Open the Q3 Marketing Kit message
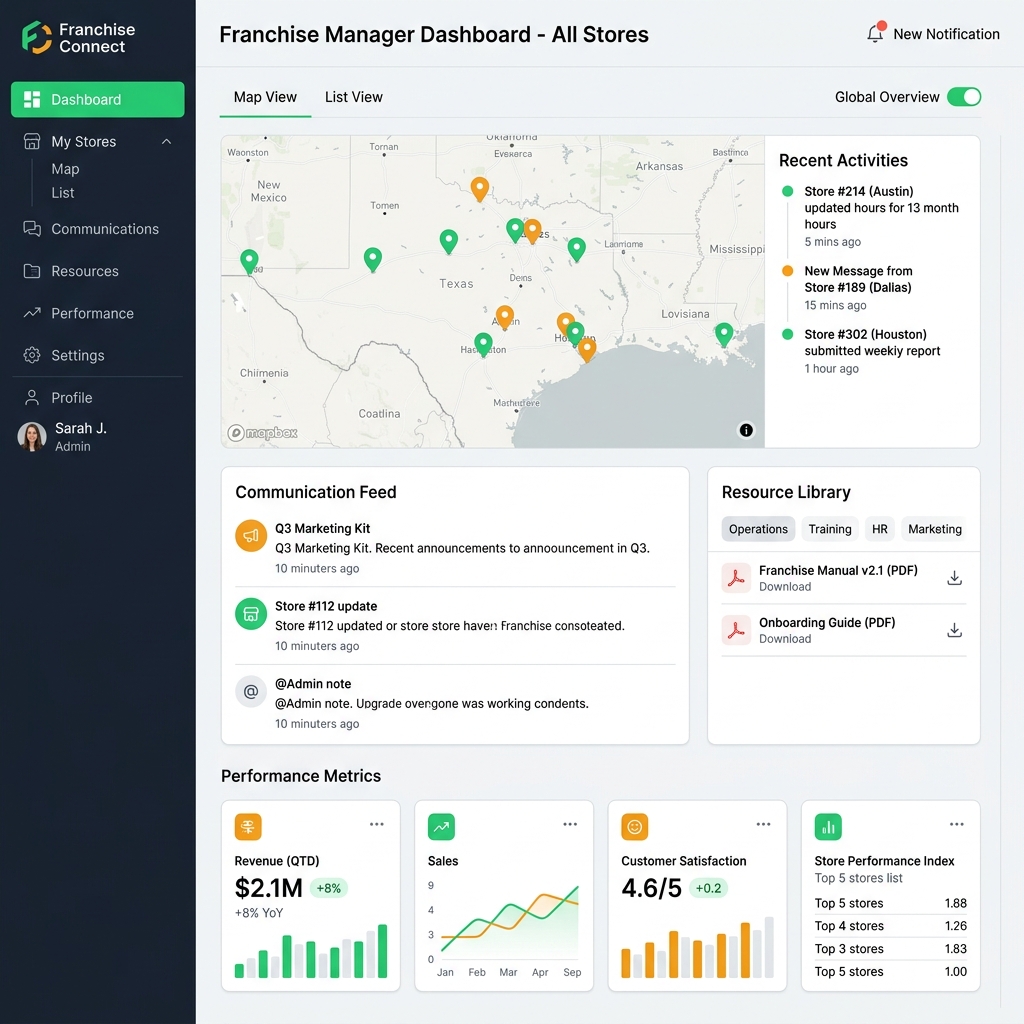 [x=455, y=548]
